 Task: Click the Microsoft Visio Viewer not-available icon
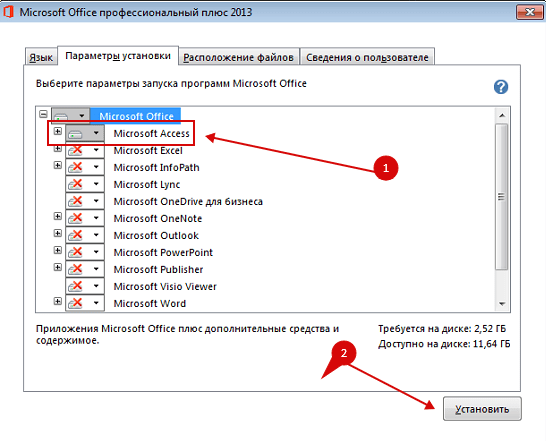76,286
